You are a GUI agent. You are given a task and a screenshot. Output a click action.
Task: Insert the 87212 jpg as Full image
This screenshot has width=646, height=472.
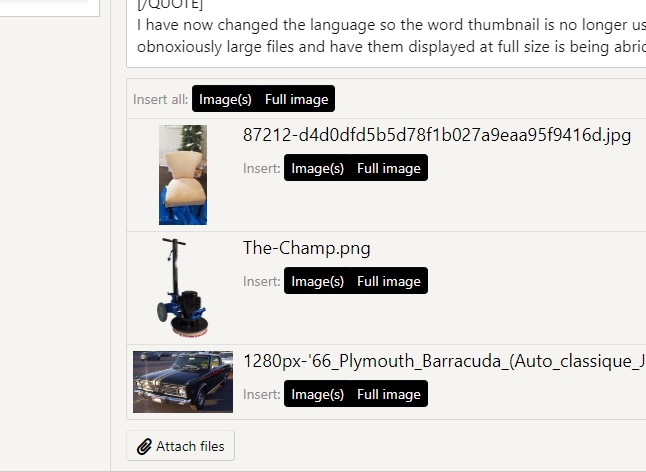(389, 168)
